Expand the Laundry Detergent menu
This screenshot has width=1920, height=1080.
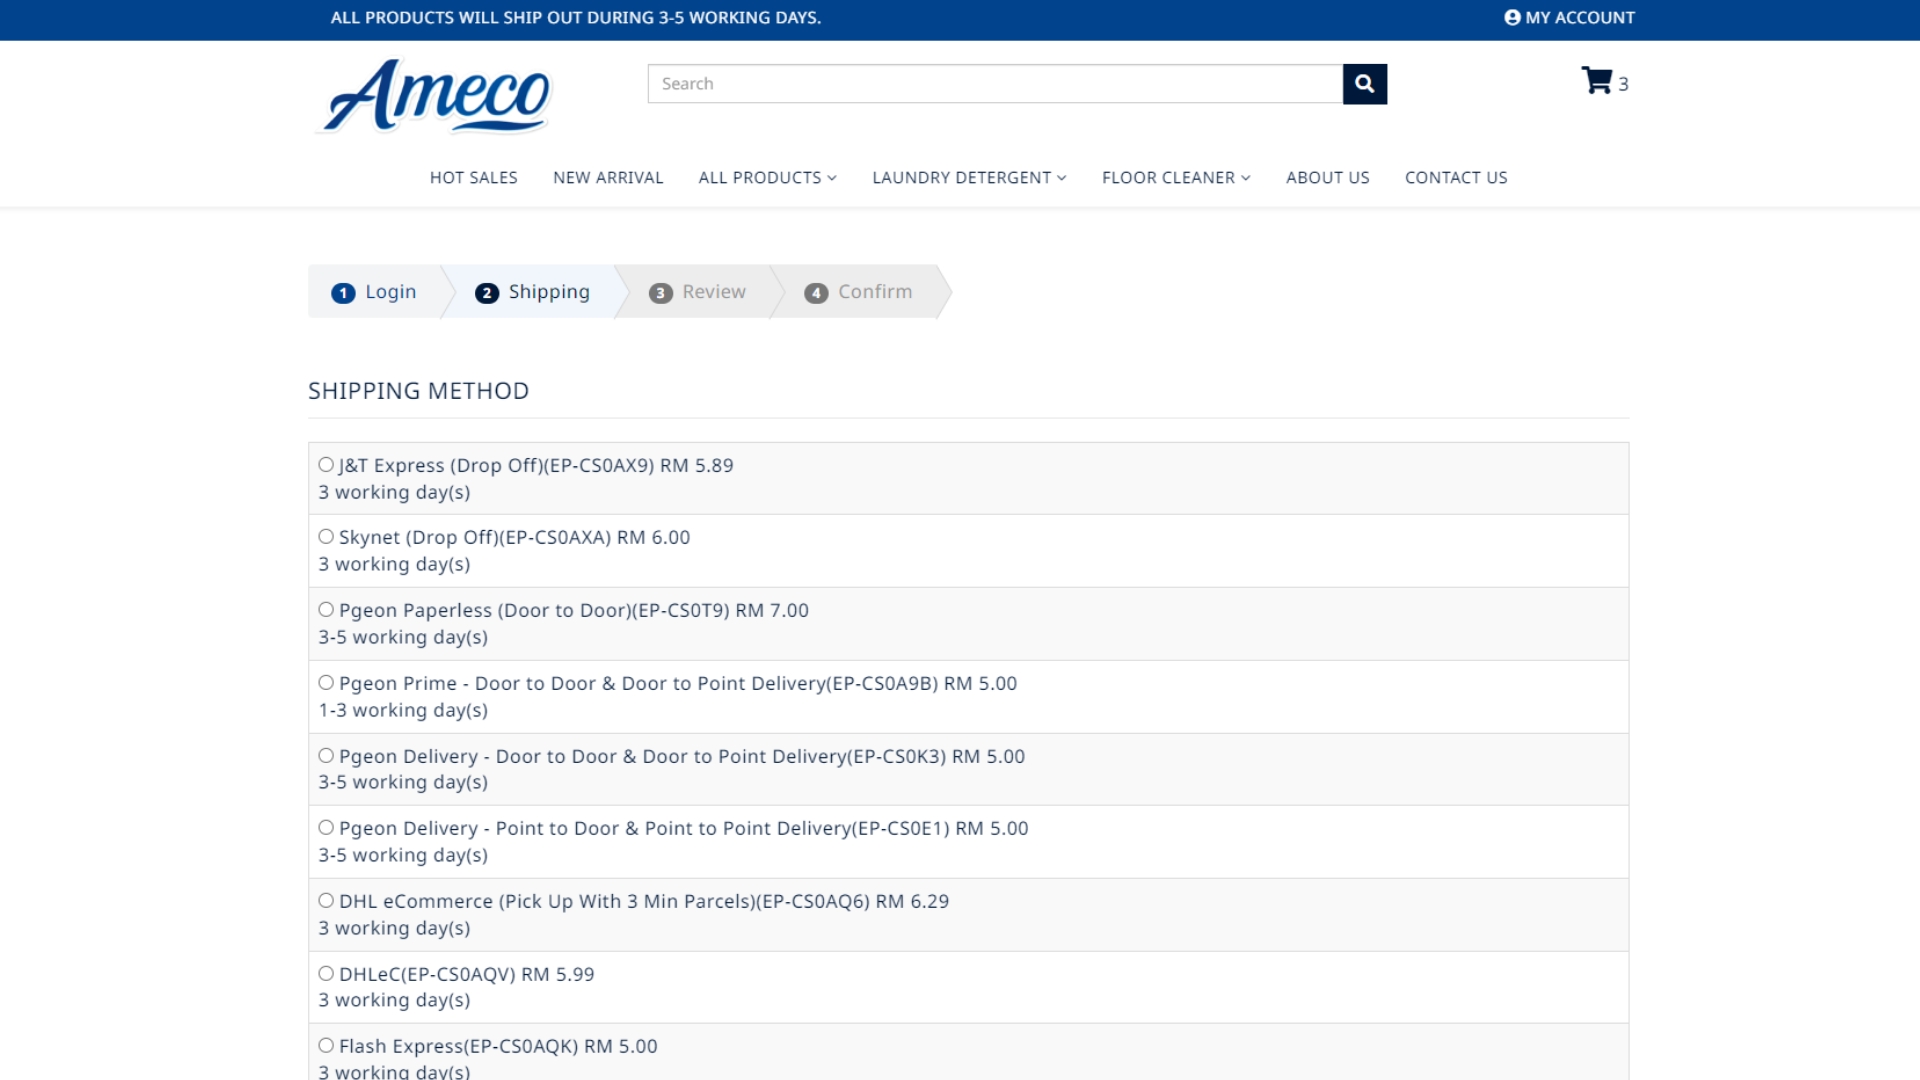click(x=968, y=178)
